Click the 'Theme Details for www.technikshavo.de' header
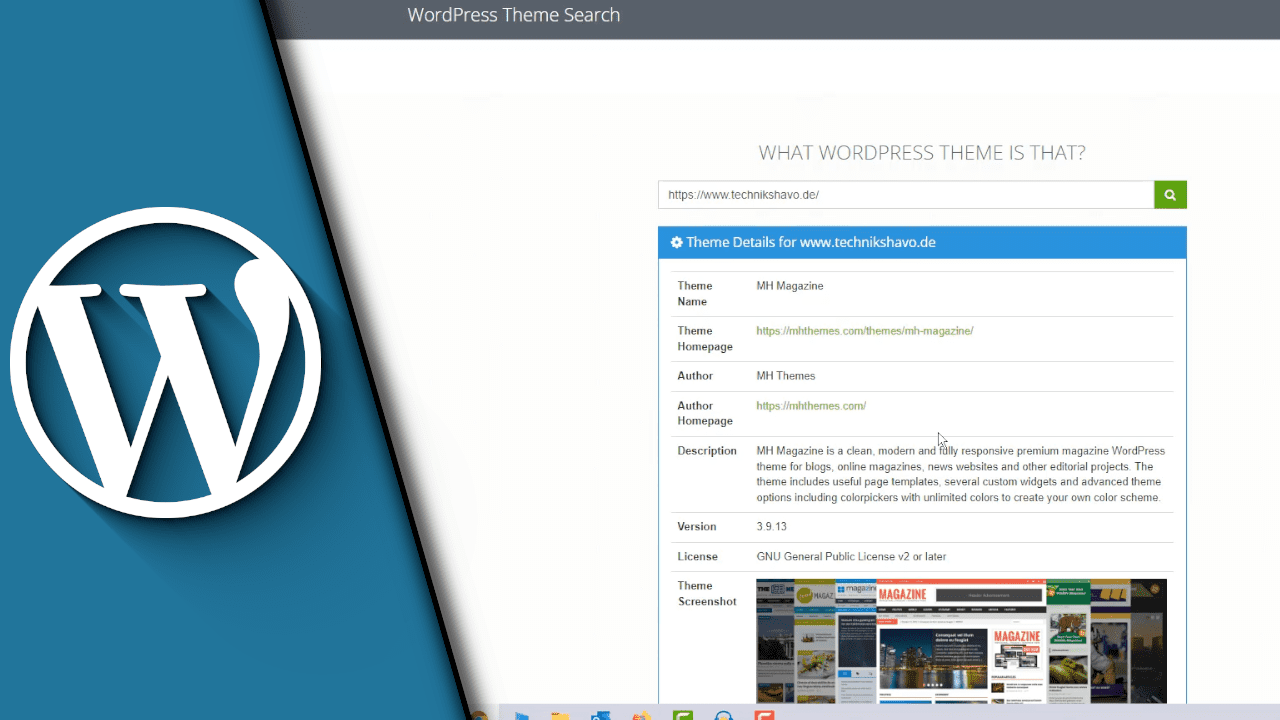The width and height of the screenshot is (1280, 720). [x=922, y=243]
